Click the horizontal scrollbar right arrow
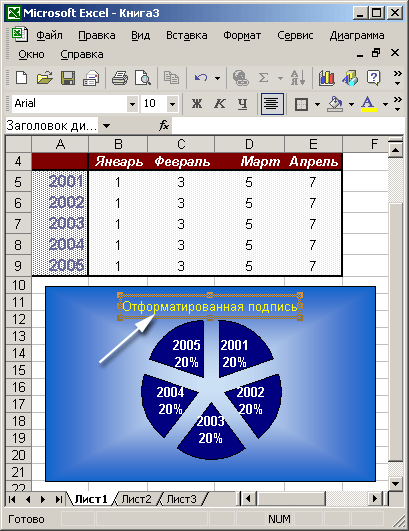 [x=375, y=498]
